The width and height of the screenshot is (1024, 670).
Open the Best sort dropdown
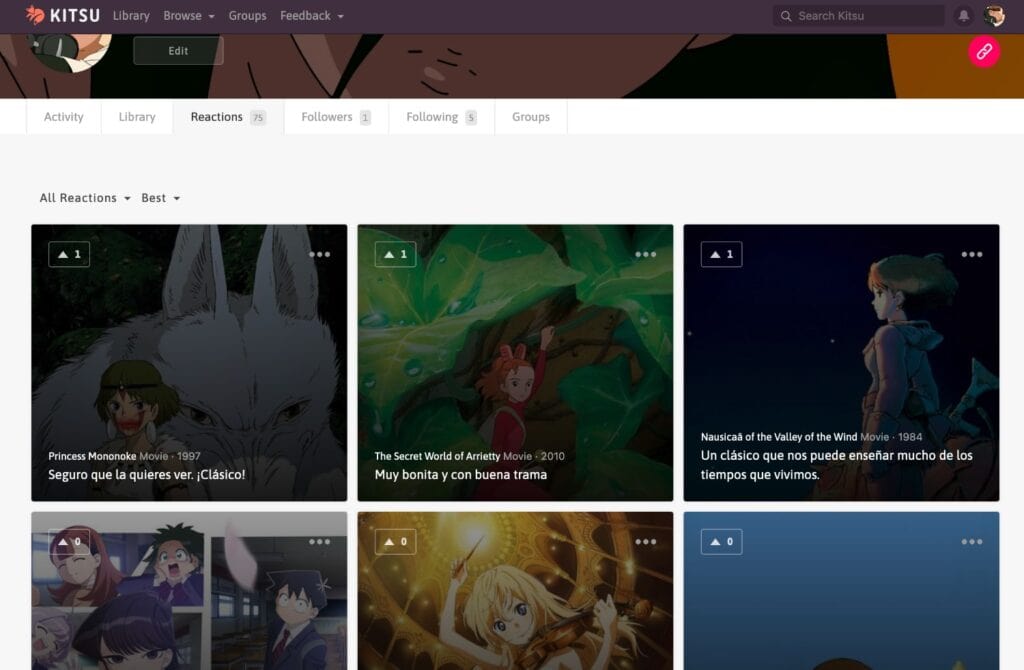click(159, 197)
